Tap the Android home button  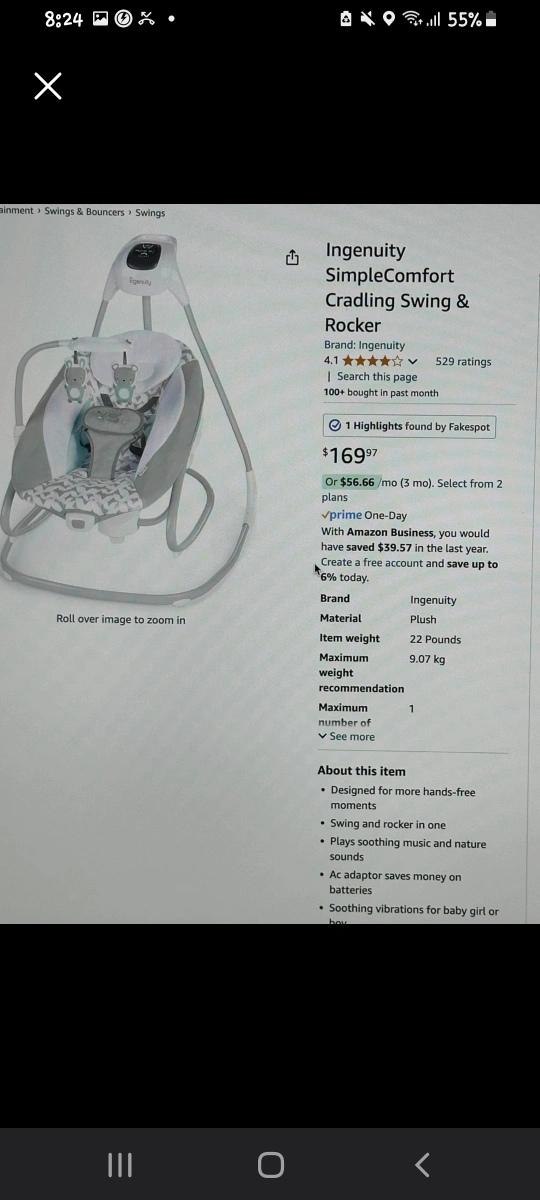(271, 1165)
